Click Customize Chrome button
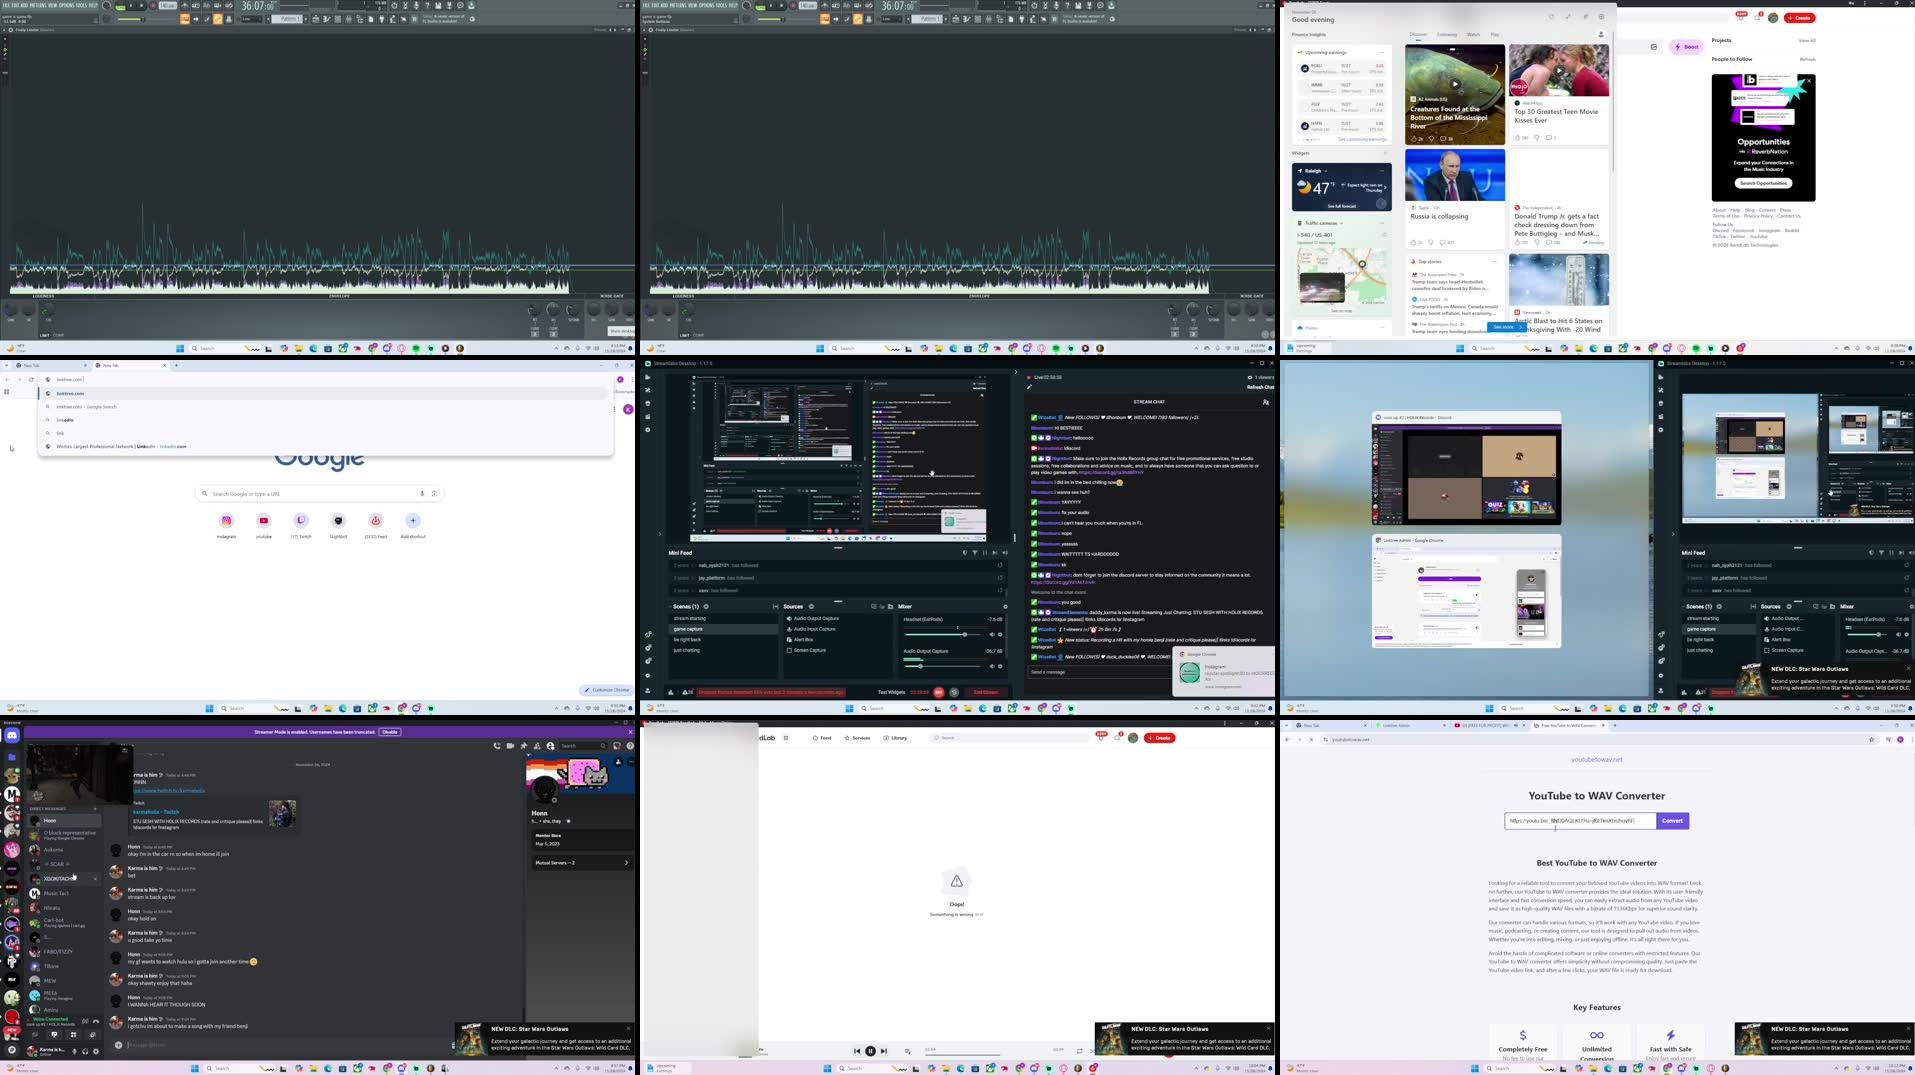Screen dimensions: 1915x1075 click(607, 690)
